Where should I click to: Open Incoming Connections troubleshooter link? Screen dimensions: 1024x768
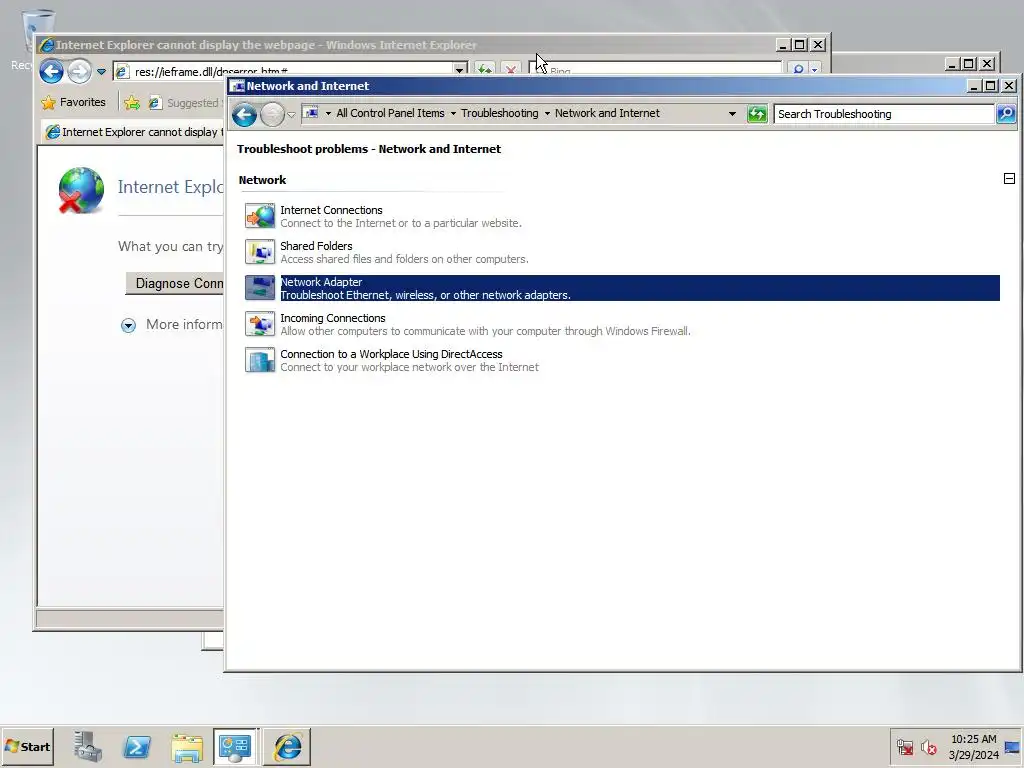pyautogui.click(x=333, y=318)
